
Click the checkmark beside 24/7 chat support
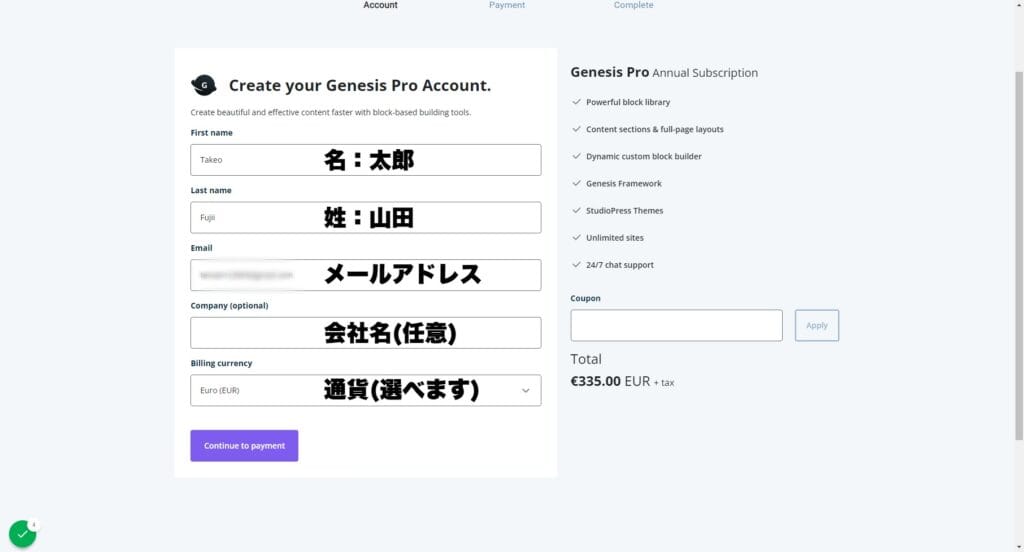tap(576, 265)
